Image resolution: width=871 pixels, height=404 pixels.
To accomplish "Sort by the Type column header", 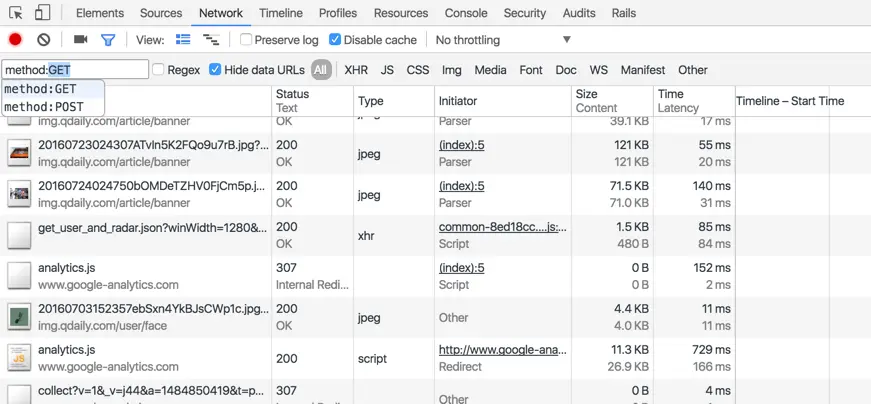I will click(394, 101).
